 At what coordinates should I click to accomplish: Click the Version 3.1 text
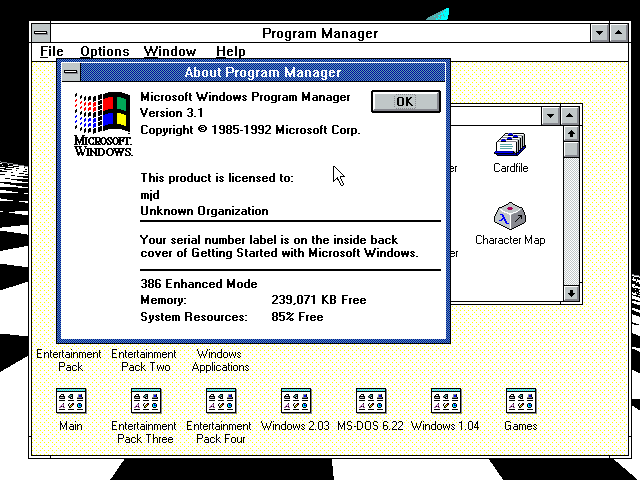[x=171, y=113]
